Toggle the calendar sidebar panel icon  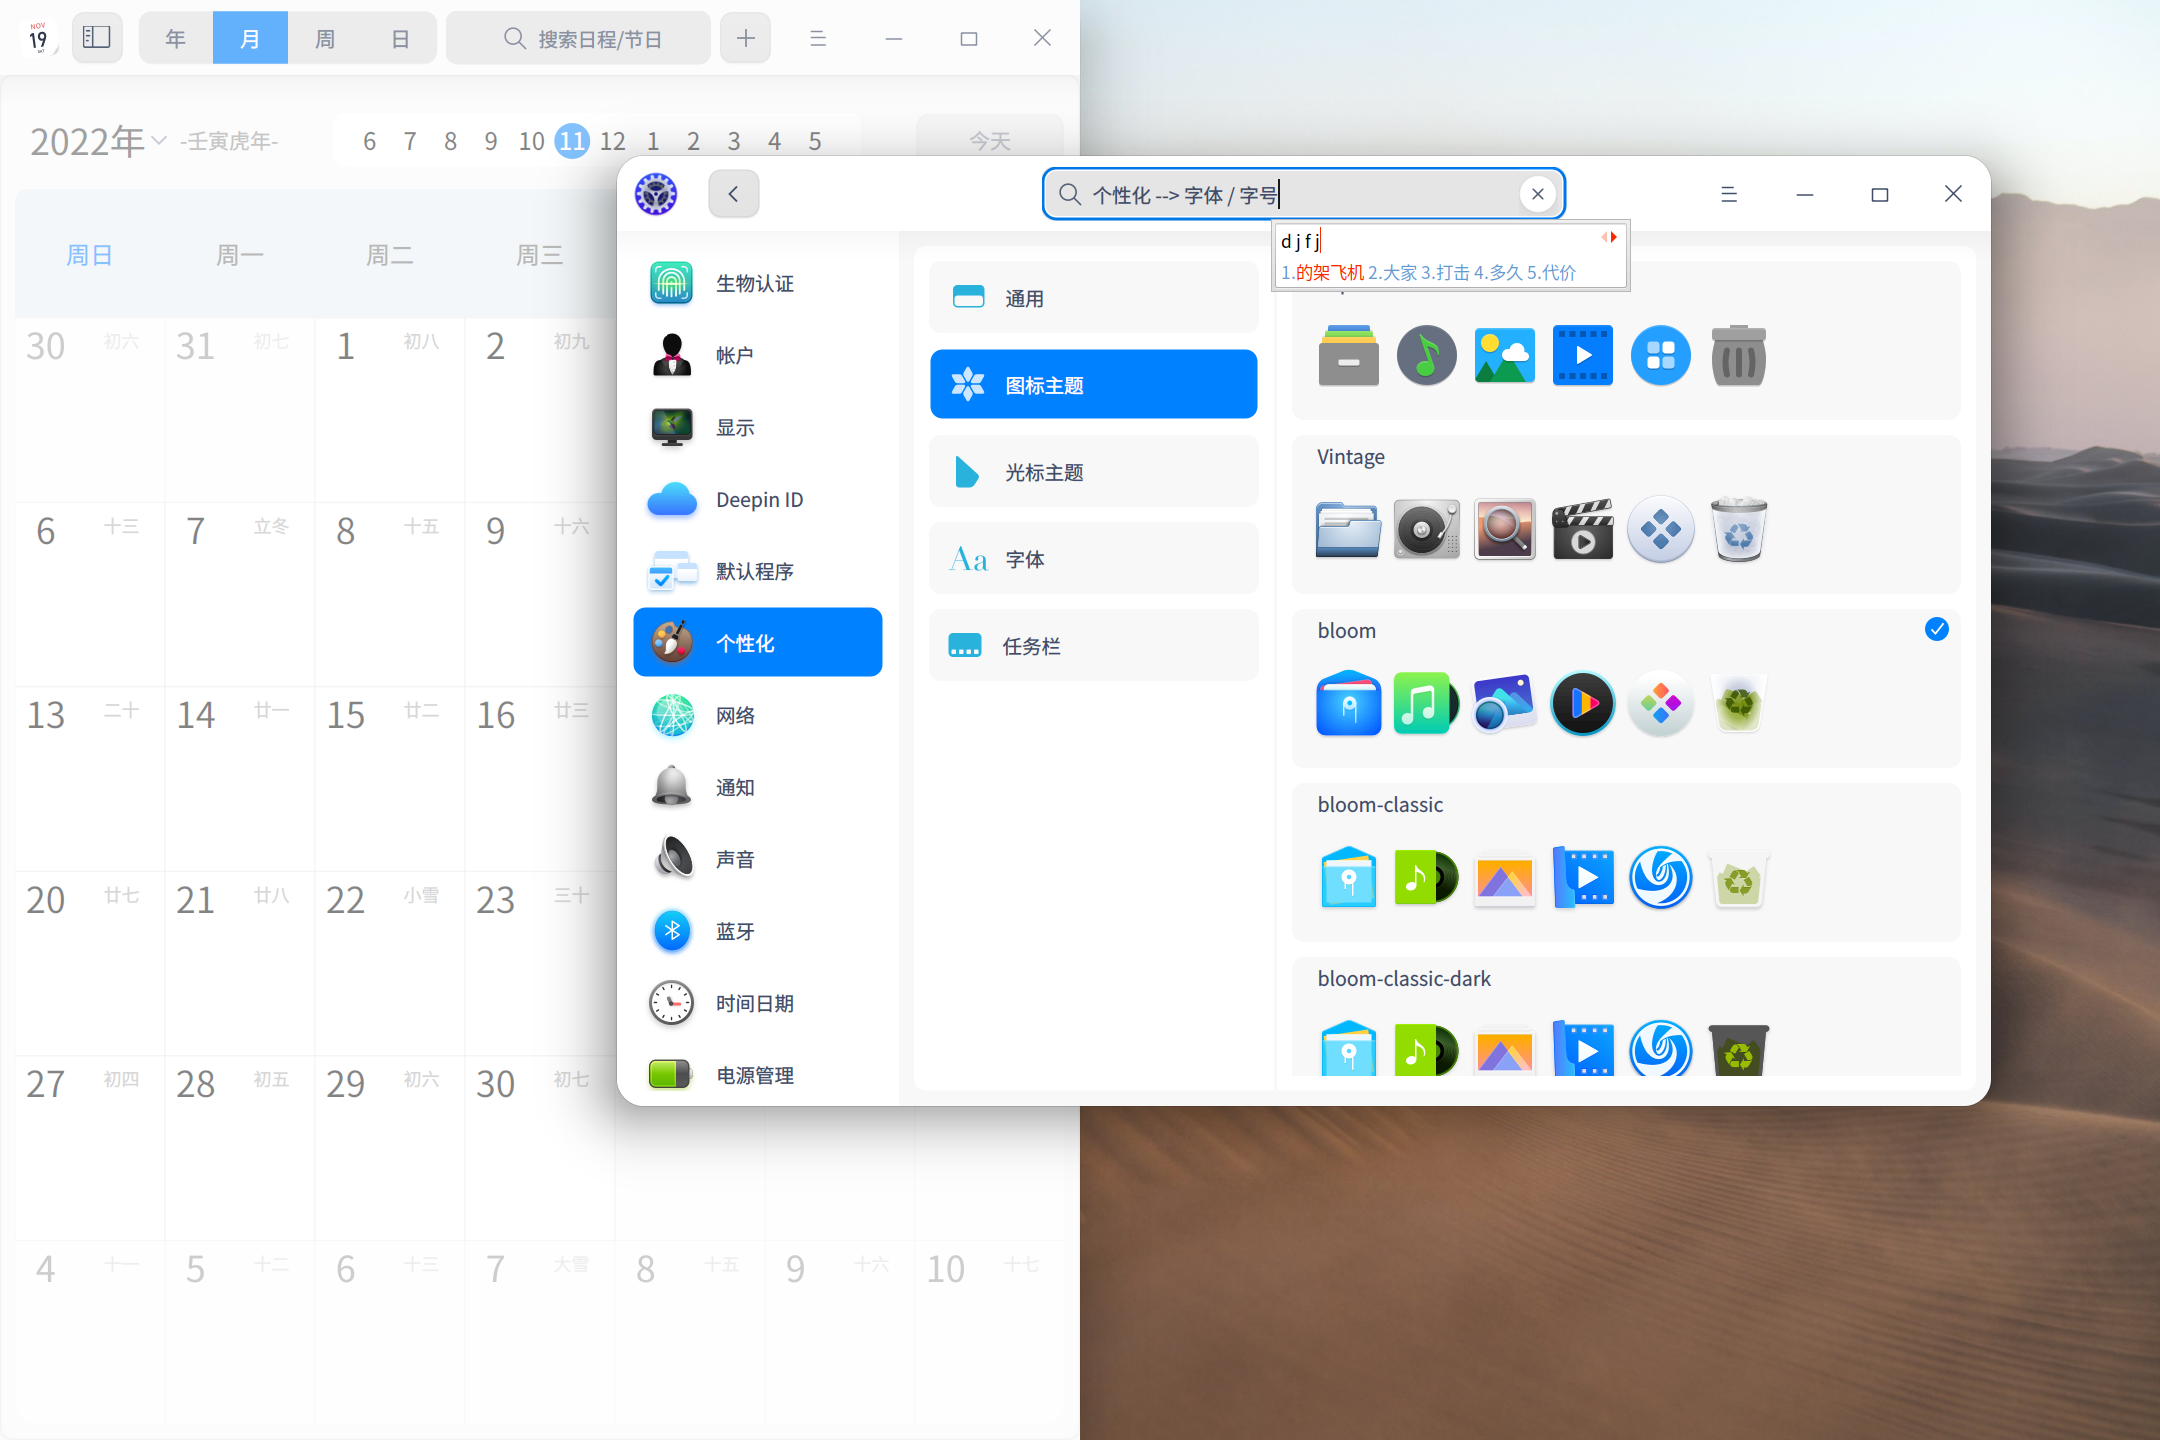tap(97, 38)
